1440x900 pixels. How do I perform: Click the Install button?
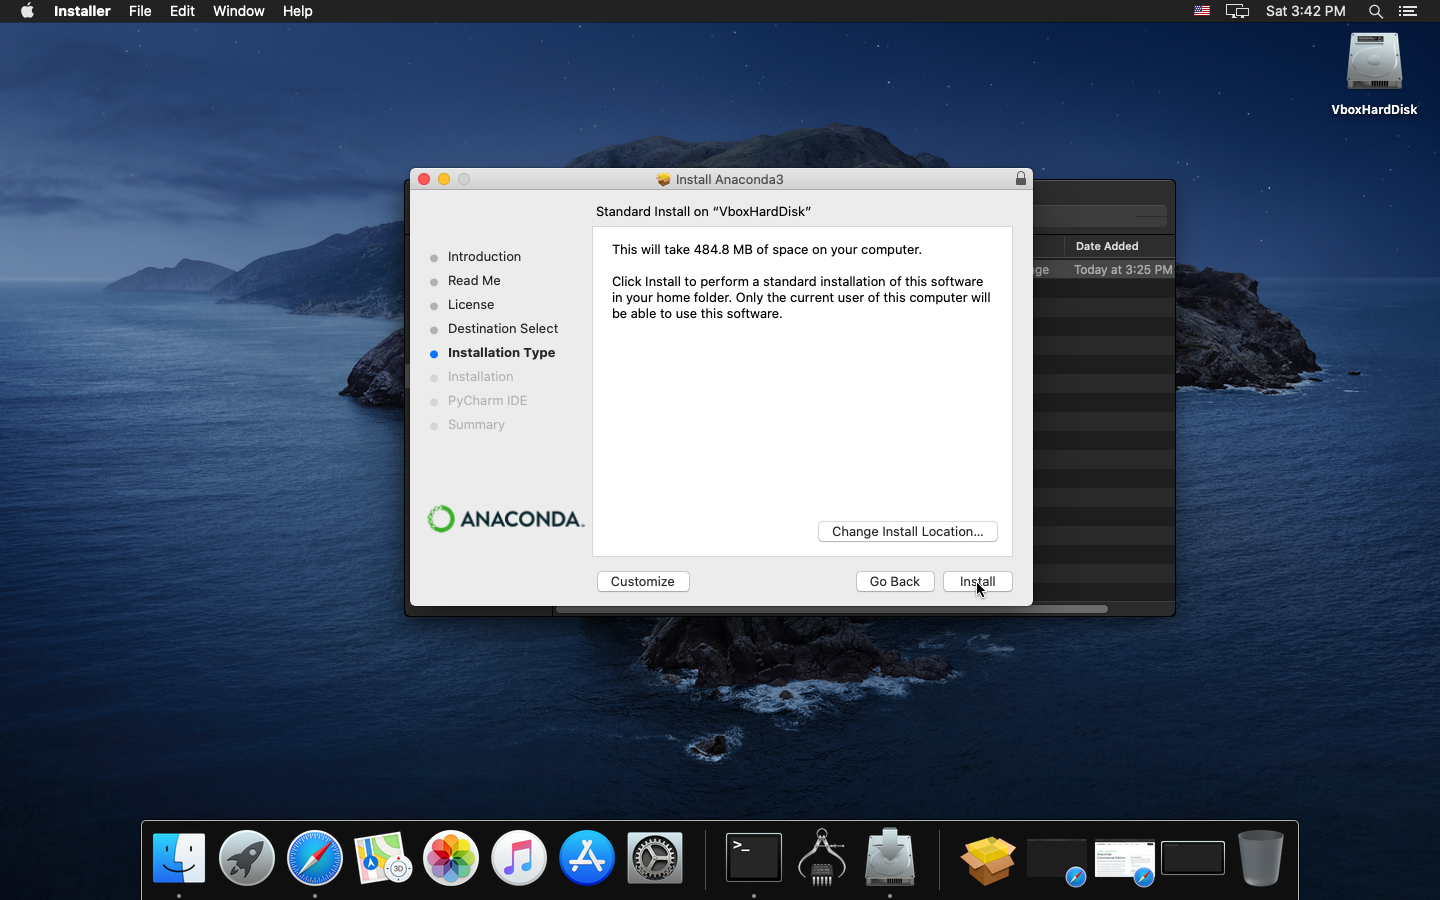click(977, 581)
